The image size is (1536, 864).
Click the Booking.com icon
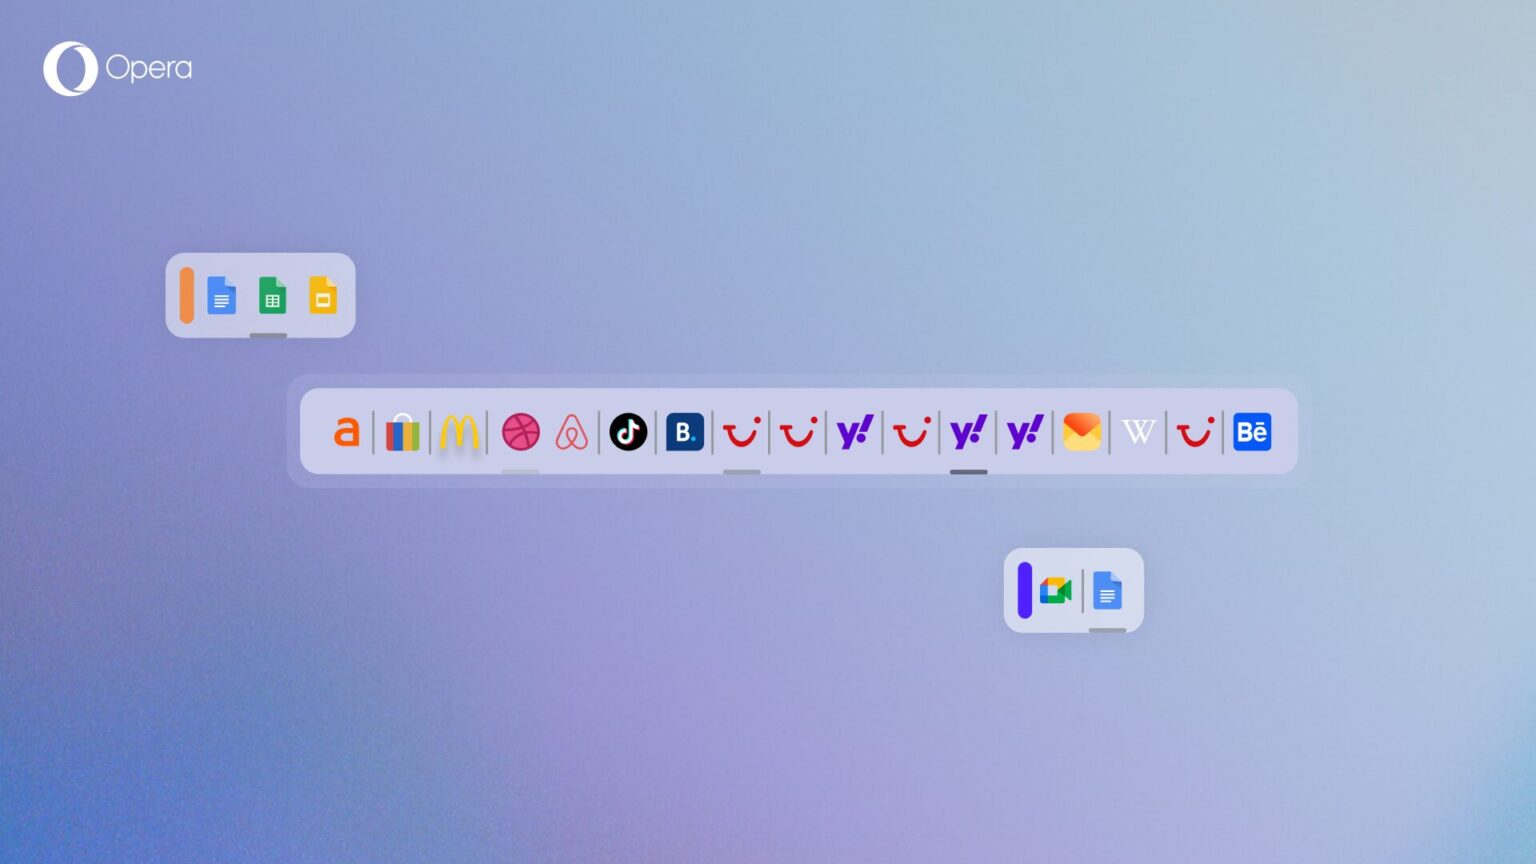pos(684,431)
